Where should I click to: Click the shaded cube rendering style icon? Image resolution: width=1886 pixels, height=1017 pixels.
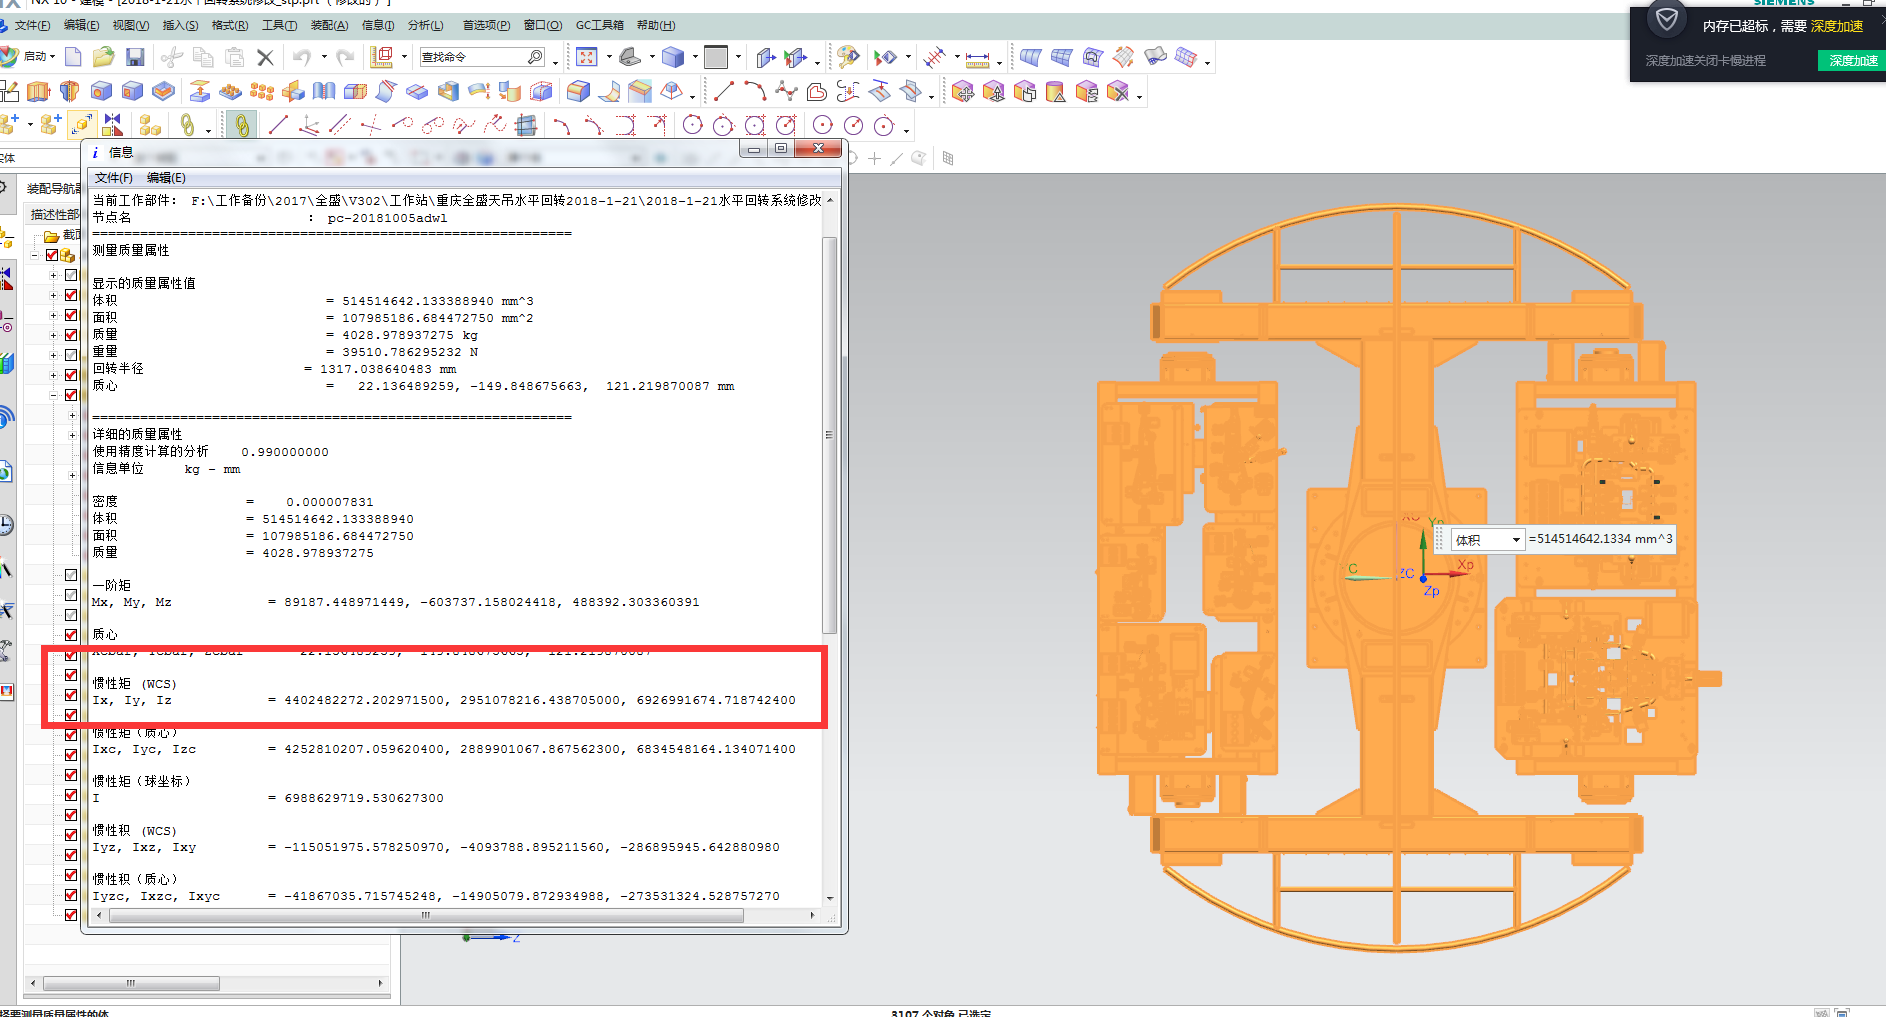point(673,57)
